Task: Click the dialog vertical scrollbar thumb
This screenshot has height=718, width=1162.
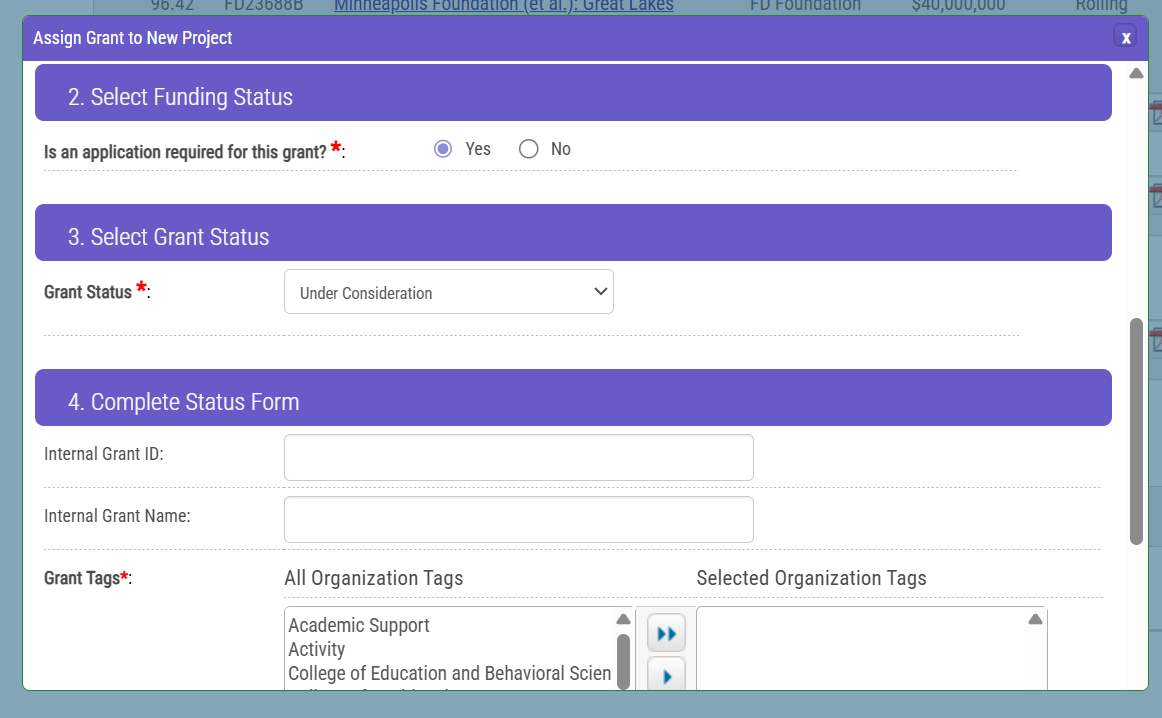Action: (x=1136, y=431)
